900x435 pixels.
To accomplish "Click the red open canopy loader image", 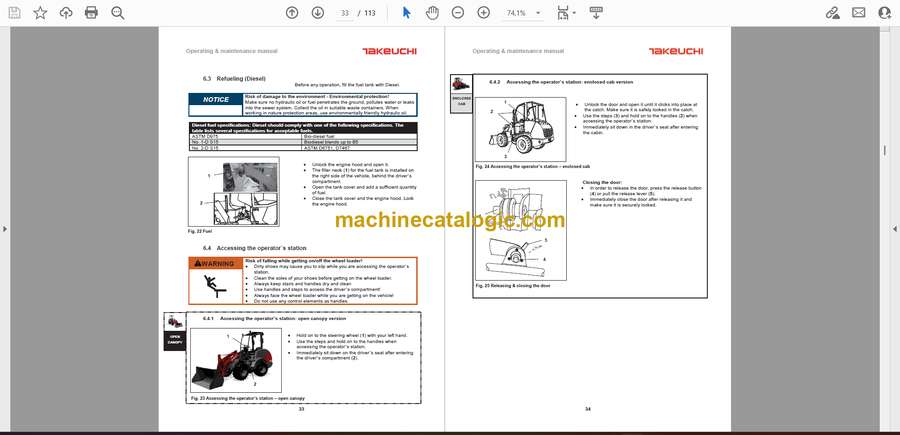I will [236, 361].
